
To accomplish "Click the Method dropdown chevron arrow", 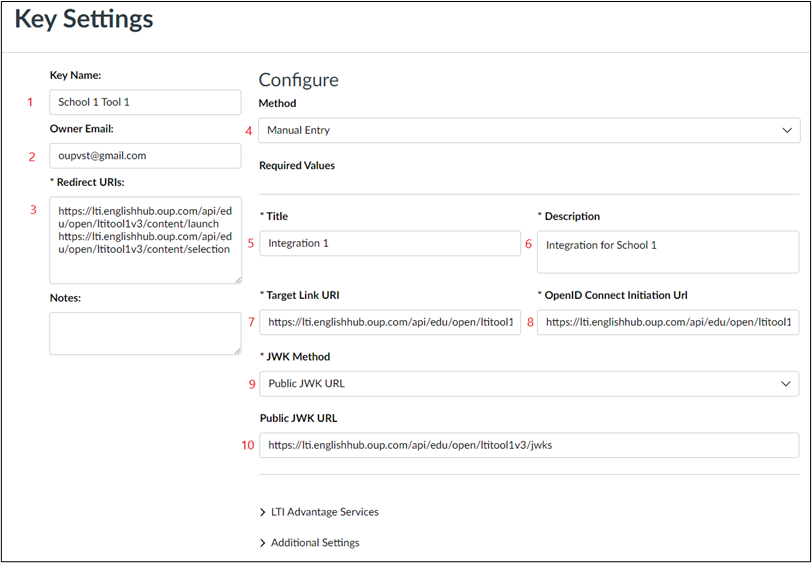I will (x=787, y=130).
